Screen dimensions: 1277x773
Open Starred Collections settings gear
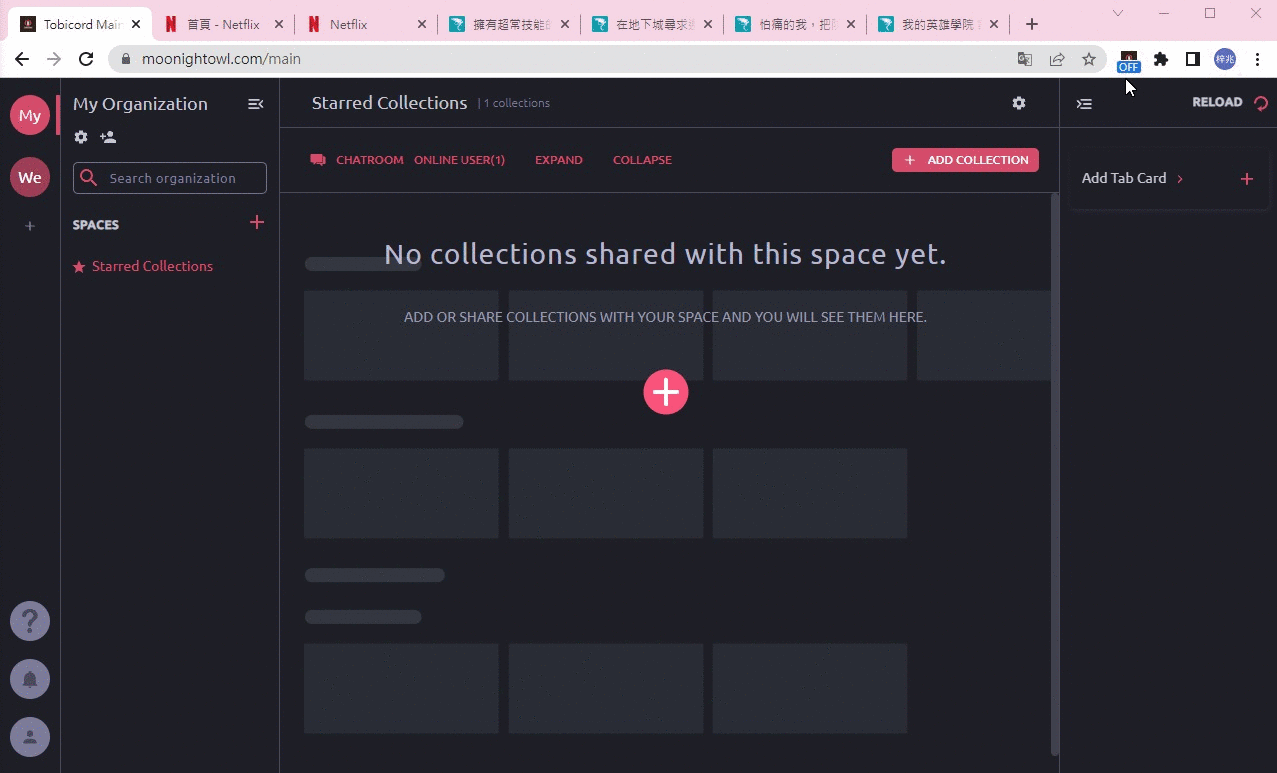(1019, 103)
